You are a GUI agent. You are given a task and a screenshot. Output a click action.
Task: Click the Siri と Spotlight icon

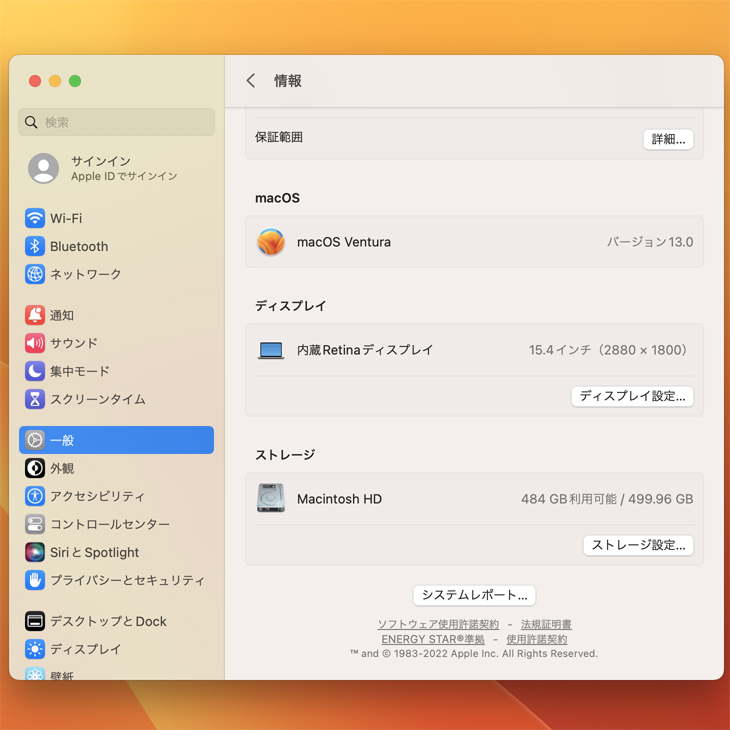(34, 552)
